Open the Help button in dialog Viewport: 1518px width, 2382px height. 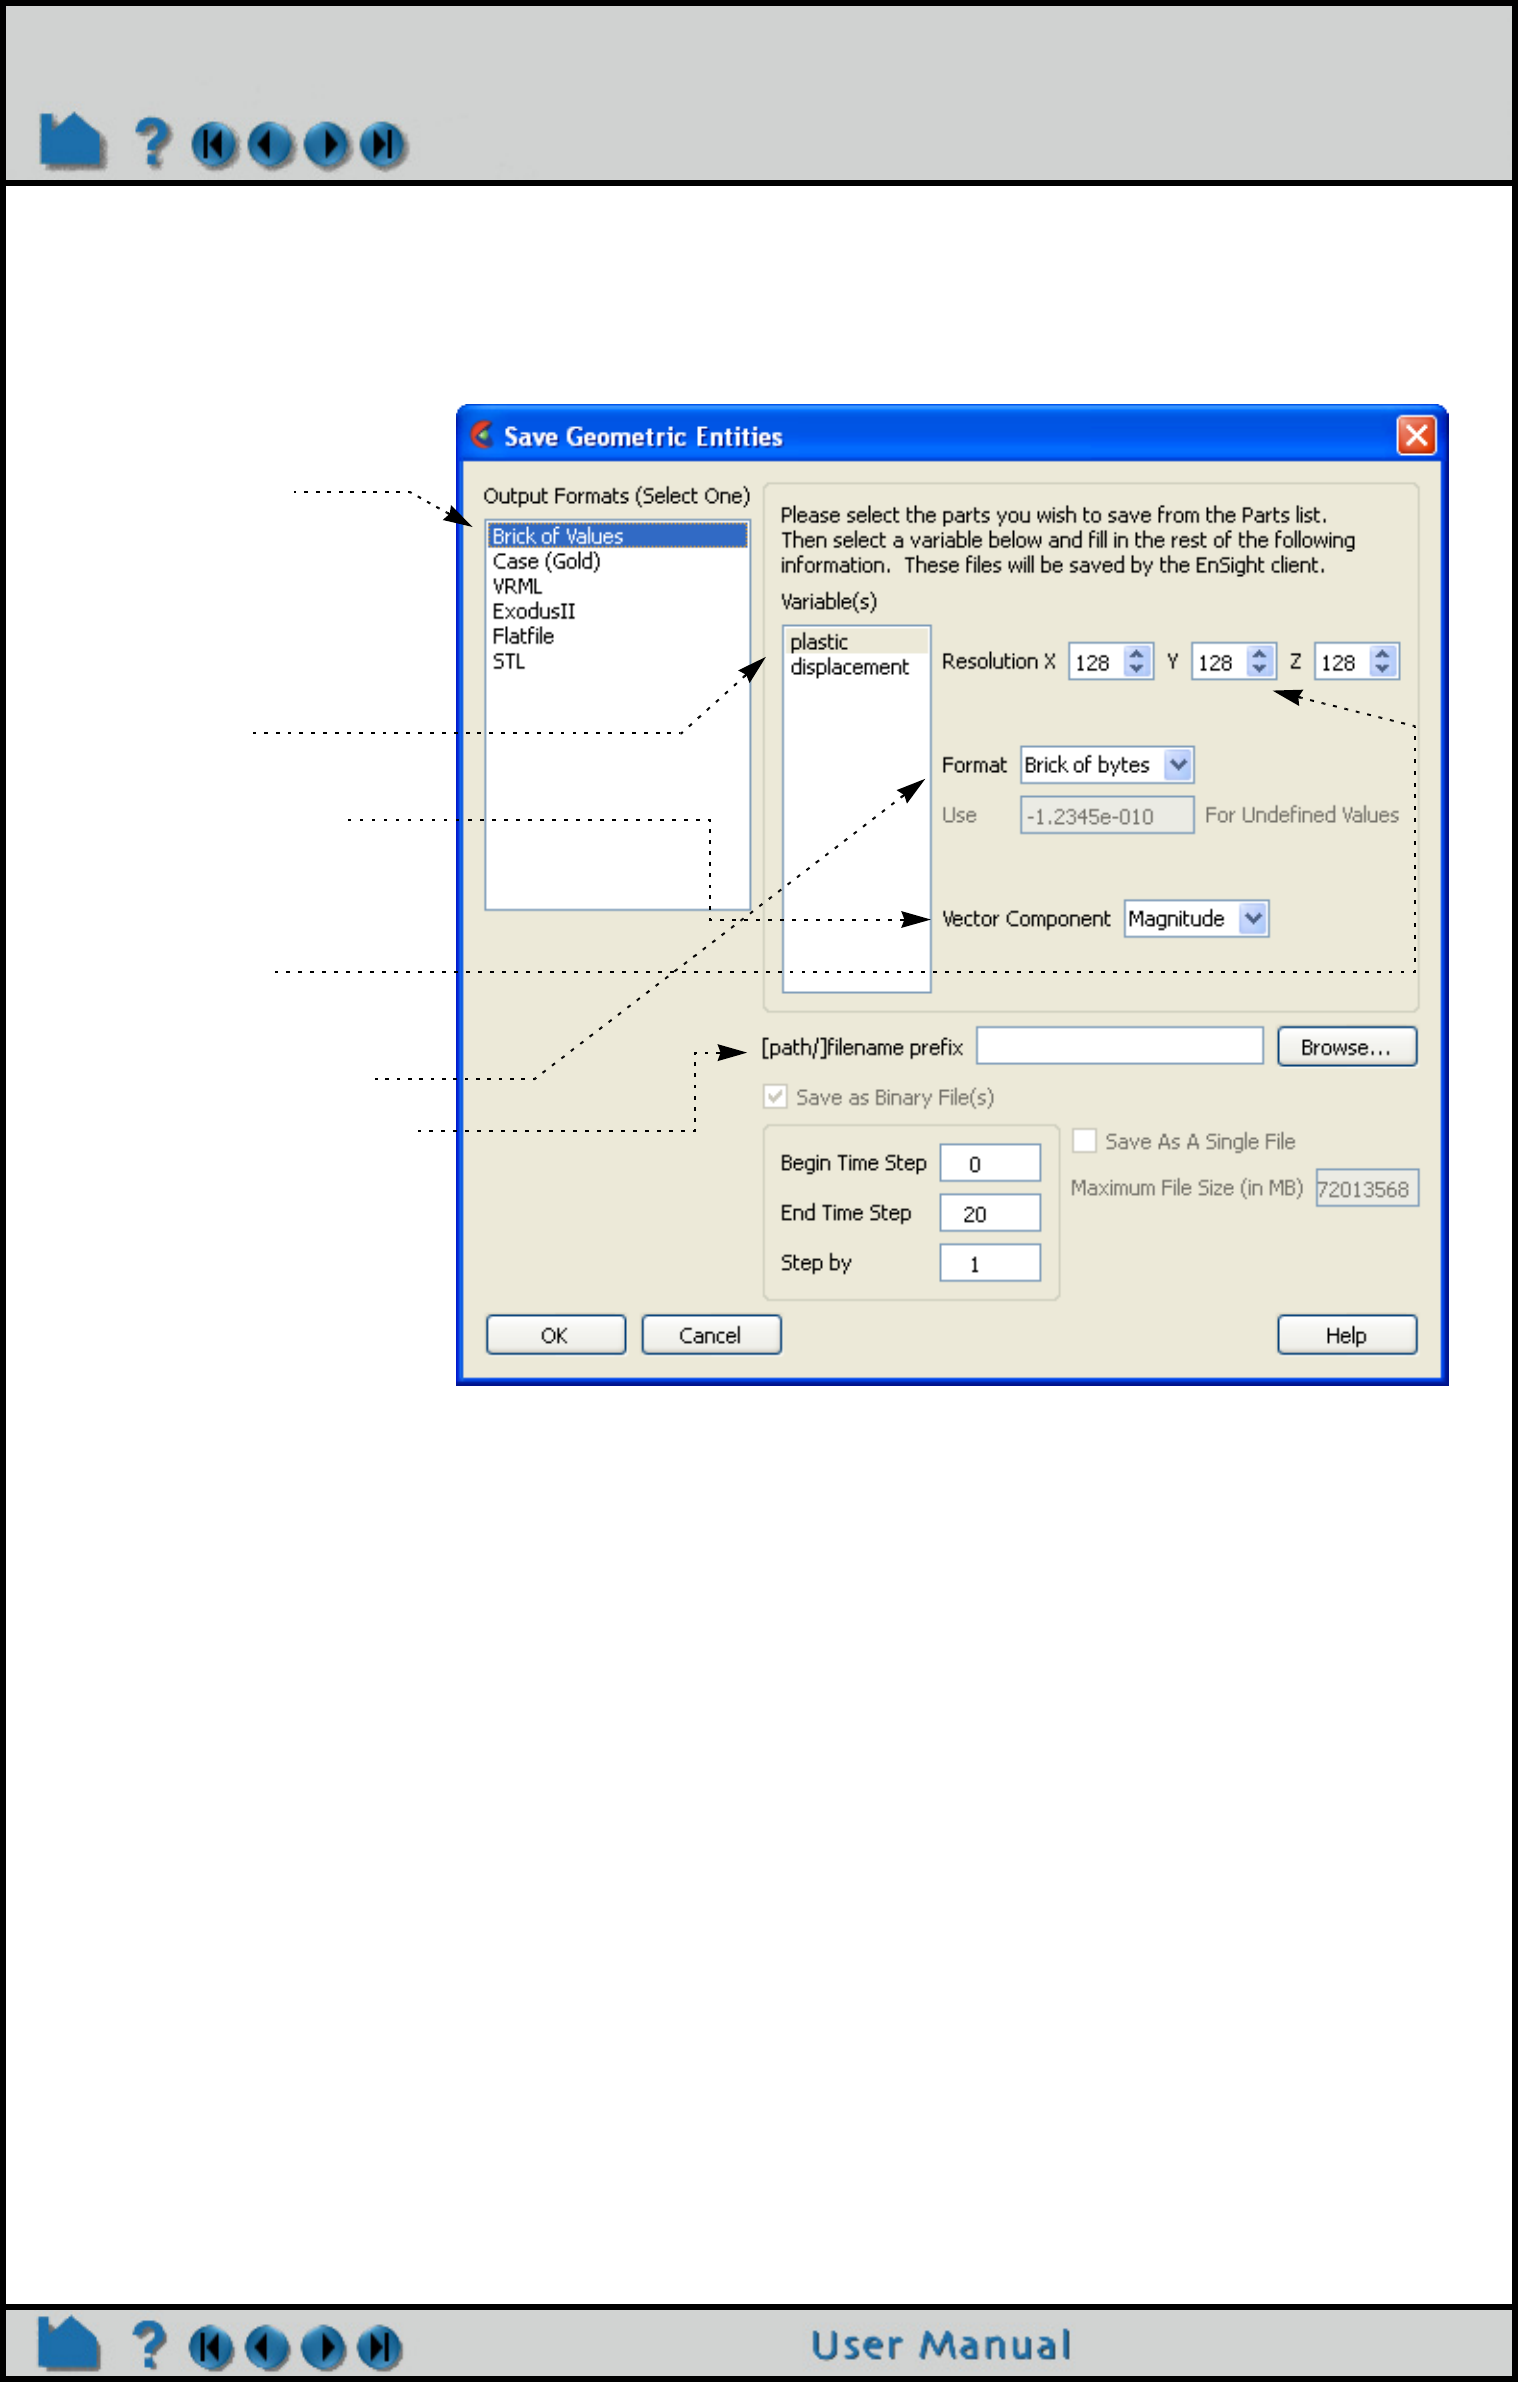point(1347,1335)
